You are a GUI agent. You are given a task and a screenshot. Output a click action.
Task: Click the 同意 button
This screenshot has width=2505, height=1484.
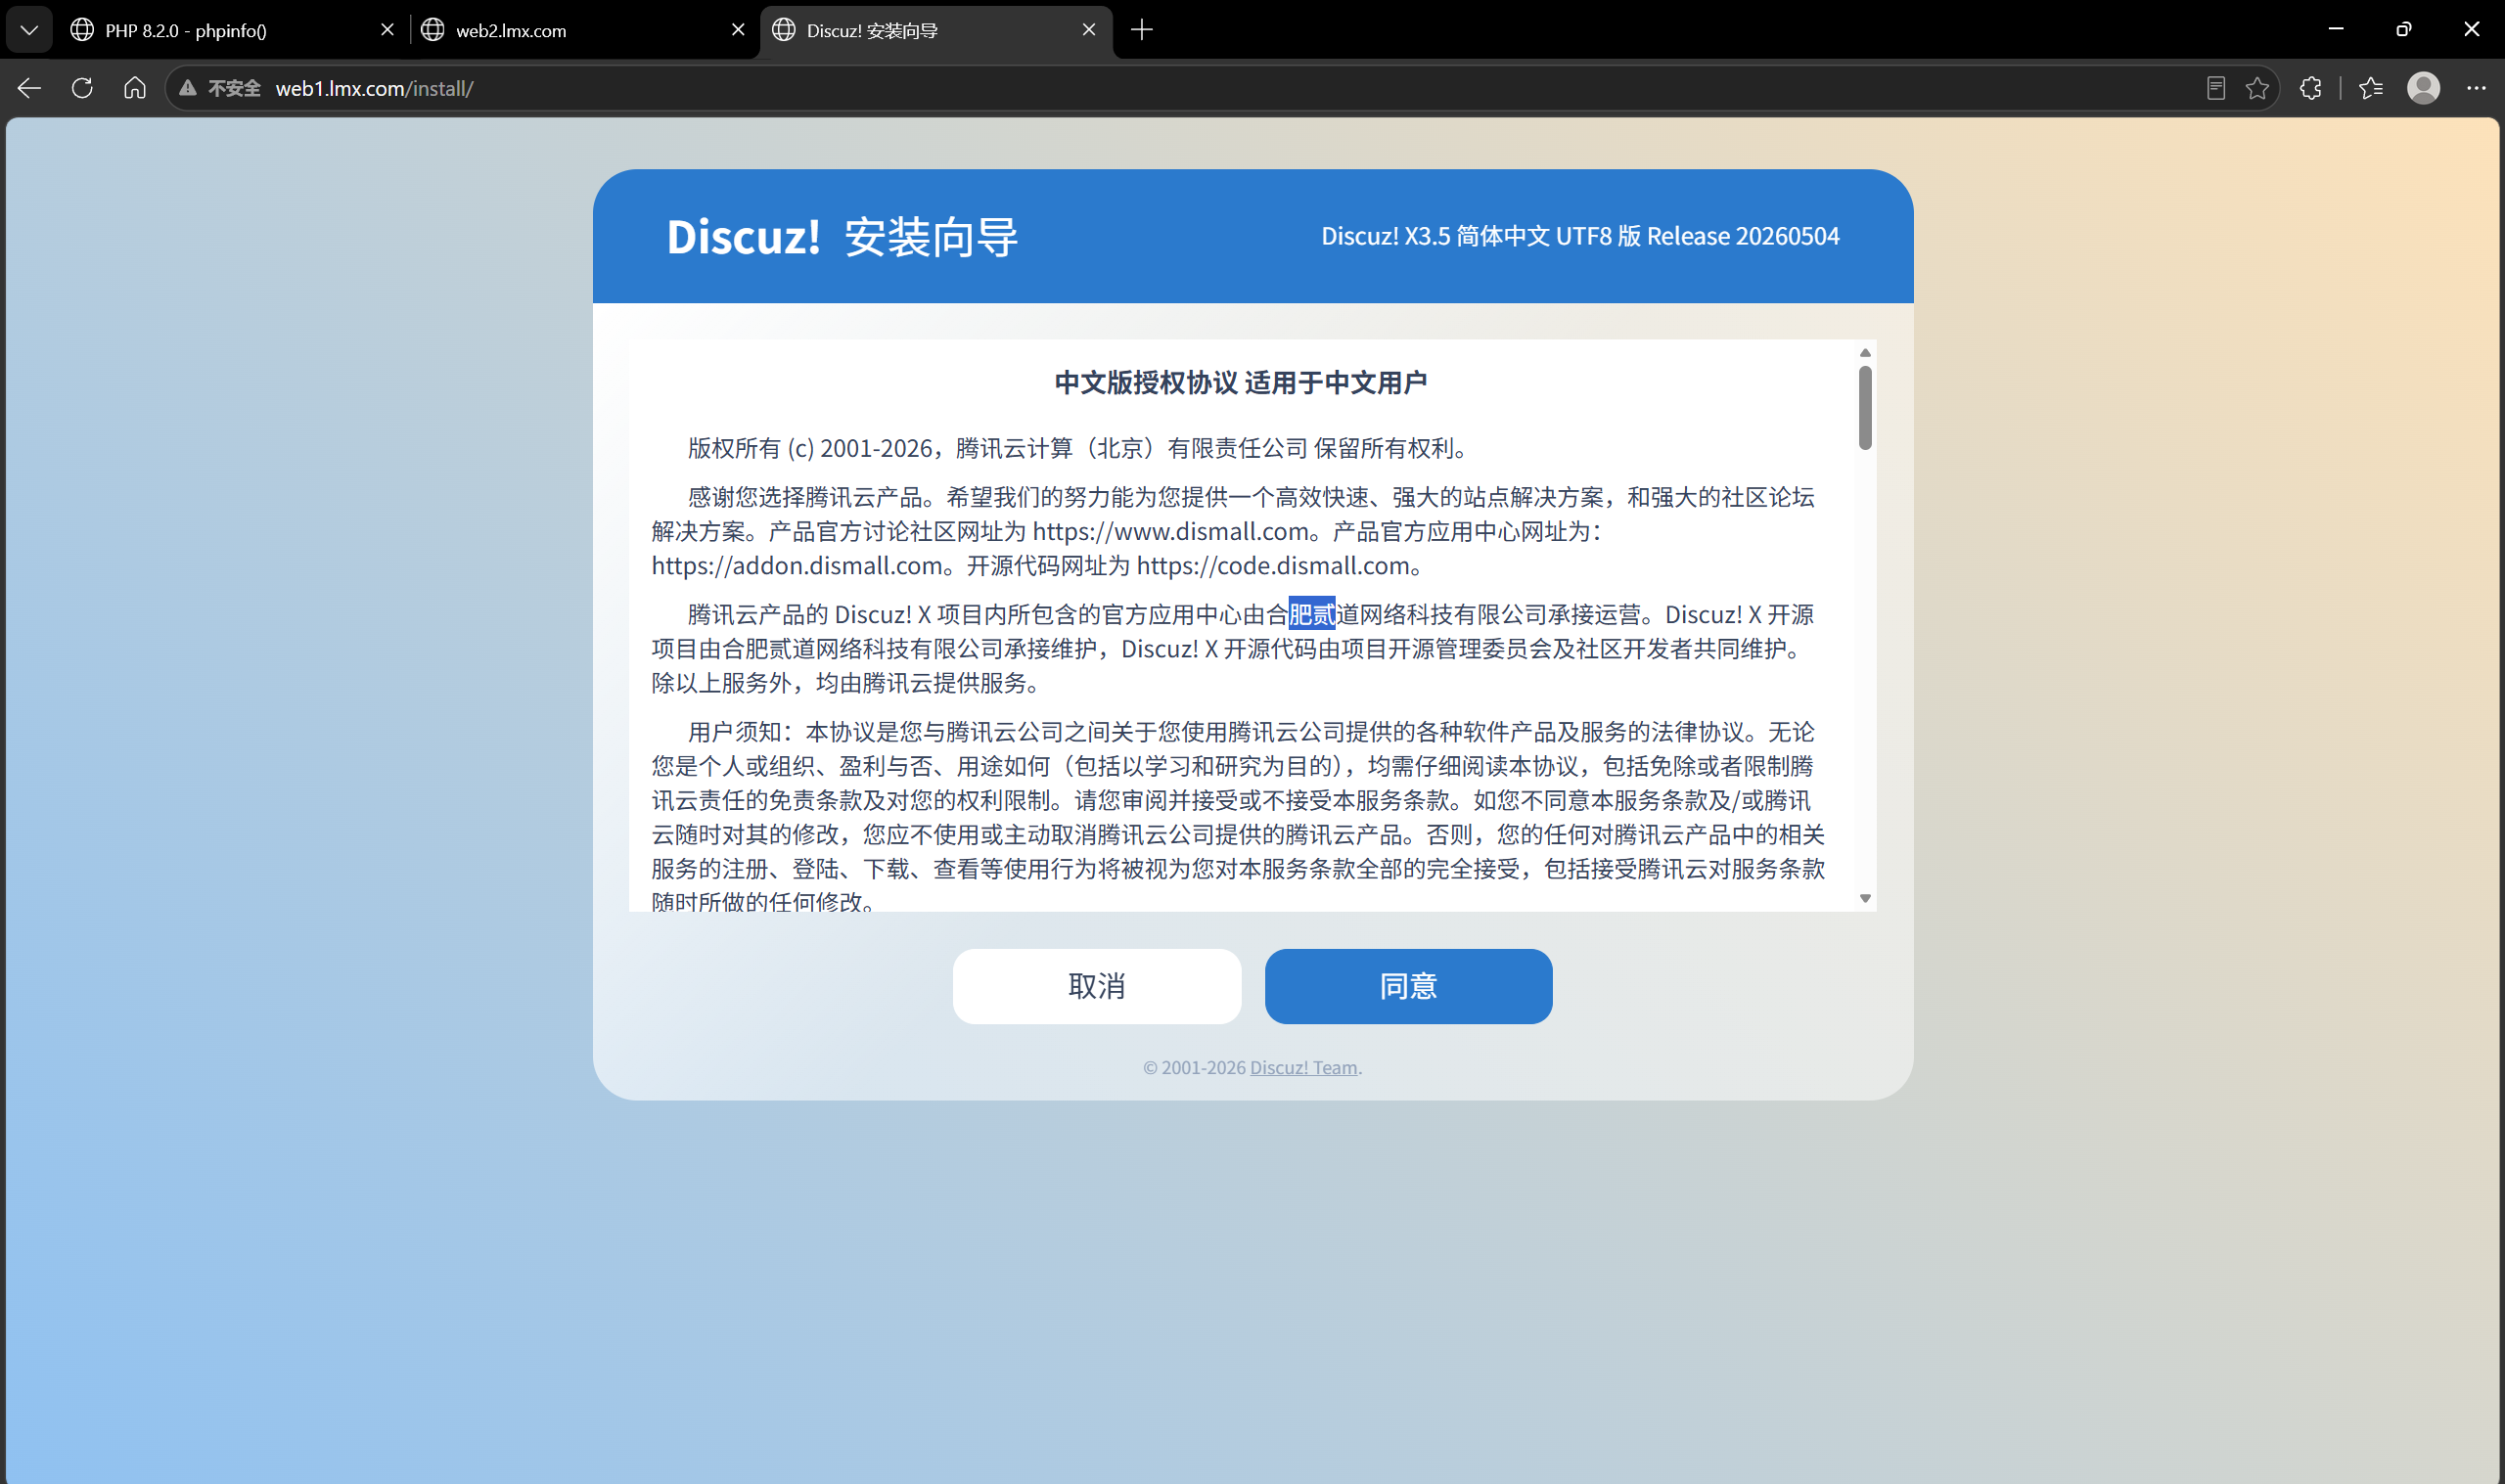(1408, 986)
